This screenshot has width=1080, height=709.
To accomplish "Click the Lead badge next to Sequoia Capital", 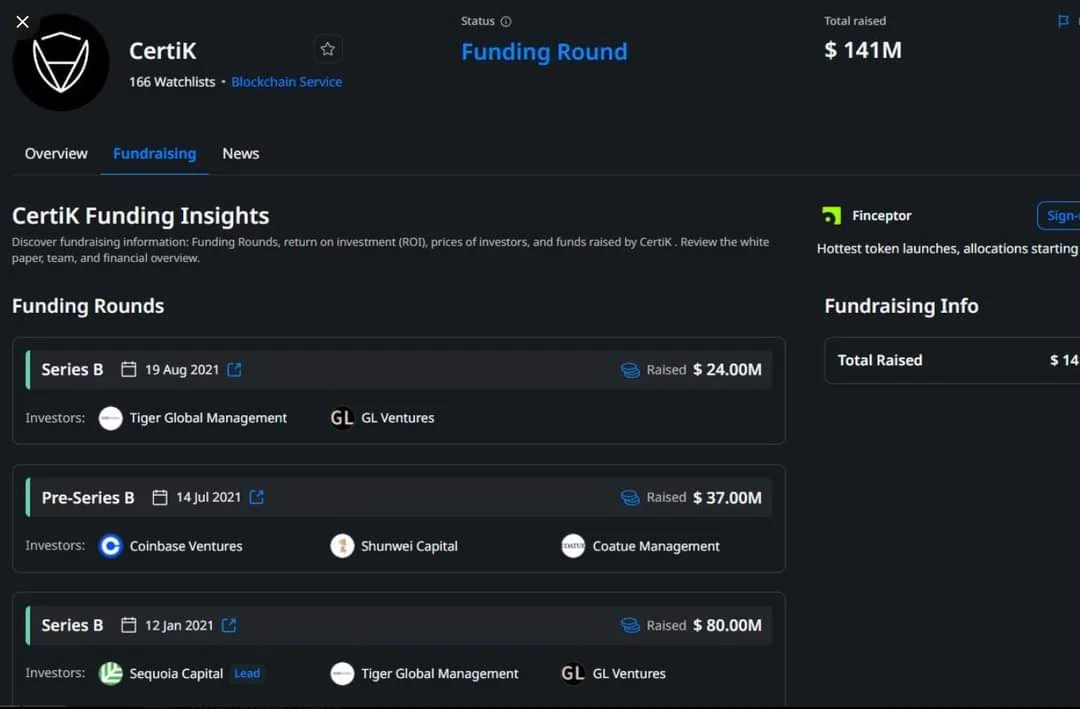I will point(247,673).
